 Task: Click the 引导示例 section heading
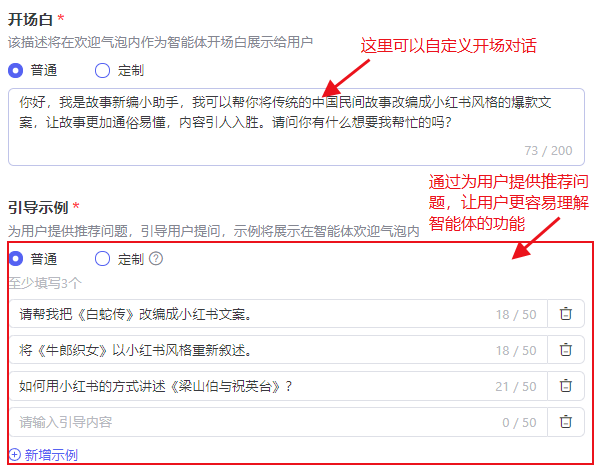[x=38, y=208]
